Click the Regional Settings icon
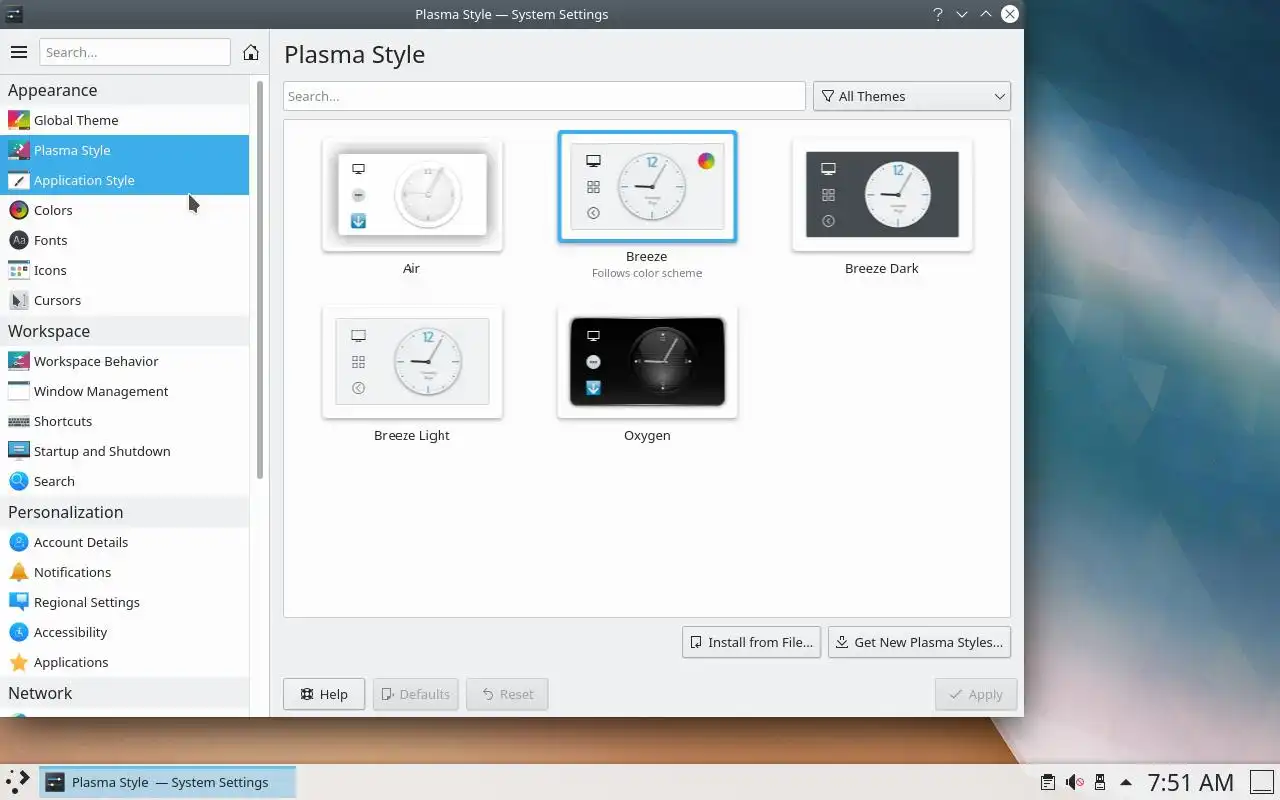The image size is (1280, 800). (x=18, y=602)
